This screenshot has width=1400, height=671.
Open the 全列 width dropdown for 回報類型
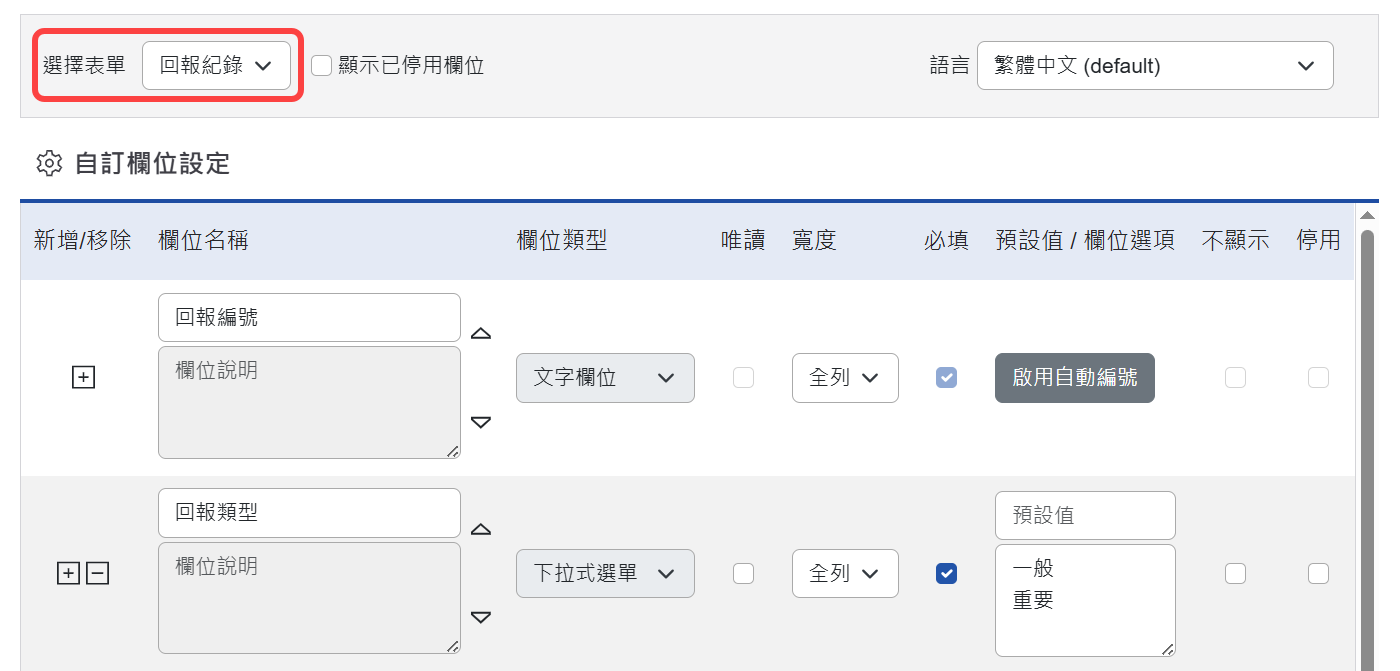(845, 573)
